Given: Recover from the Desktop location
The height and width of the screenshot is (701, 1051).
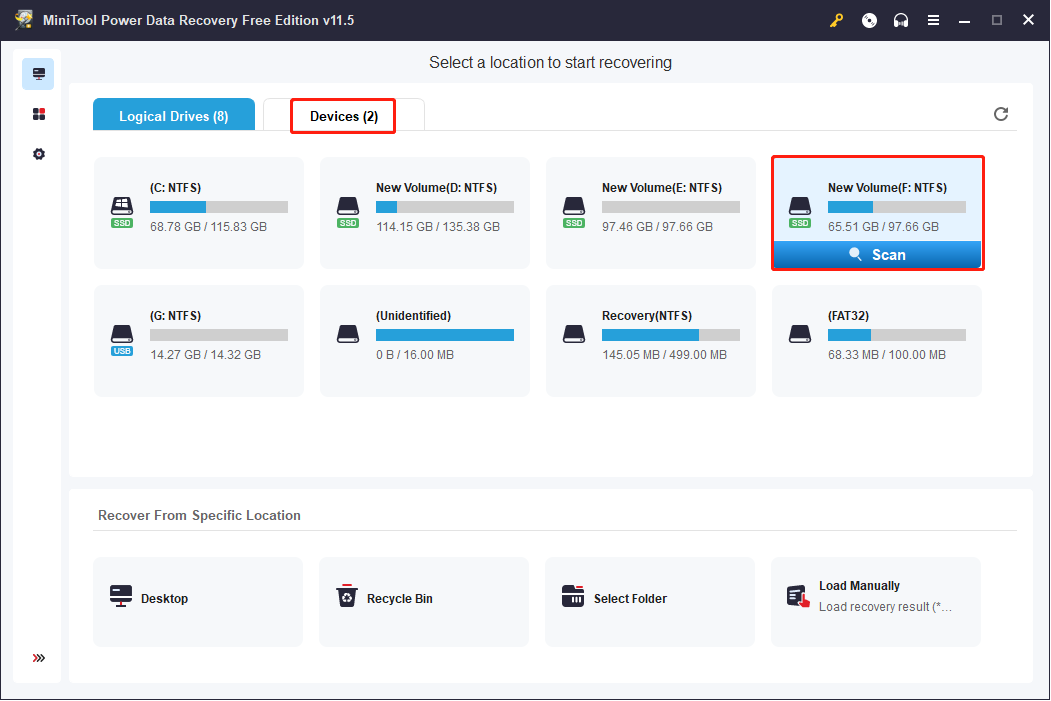Looking at the screenshot, I should tap(198, 602).
